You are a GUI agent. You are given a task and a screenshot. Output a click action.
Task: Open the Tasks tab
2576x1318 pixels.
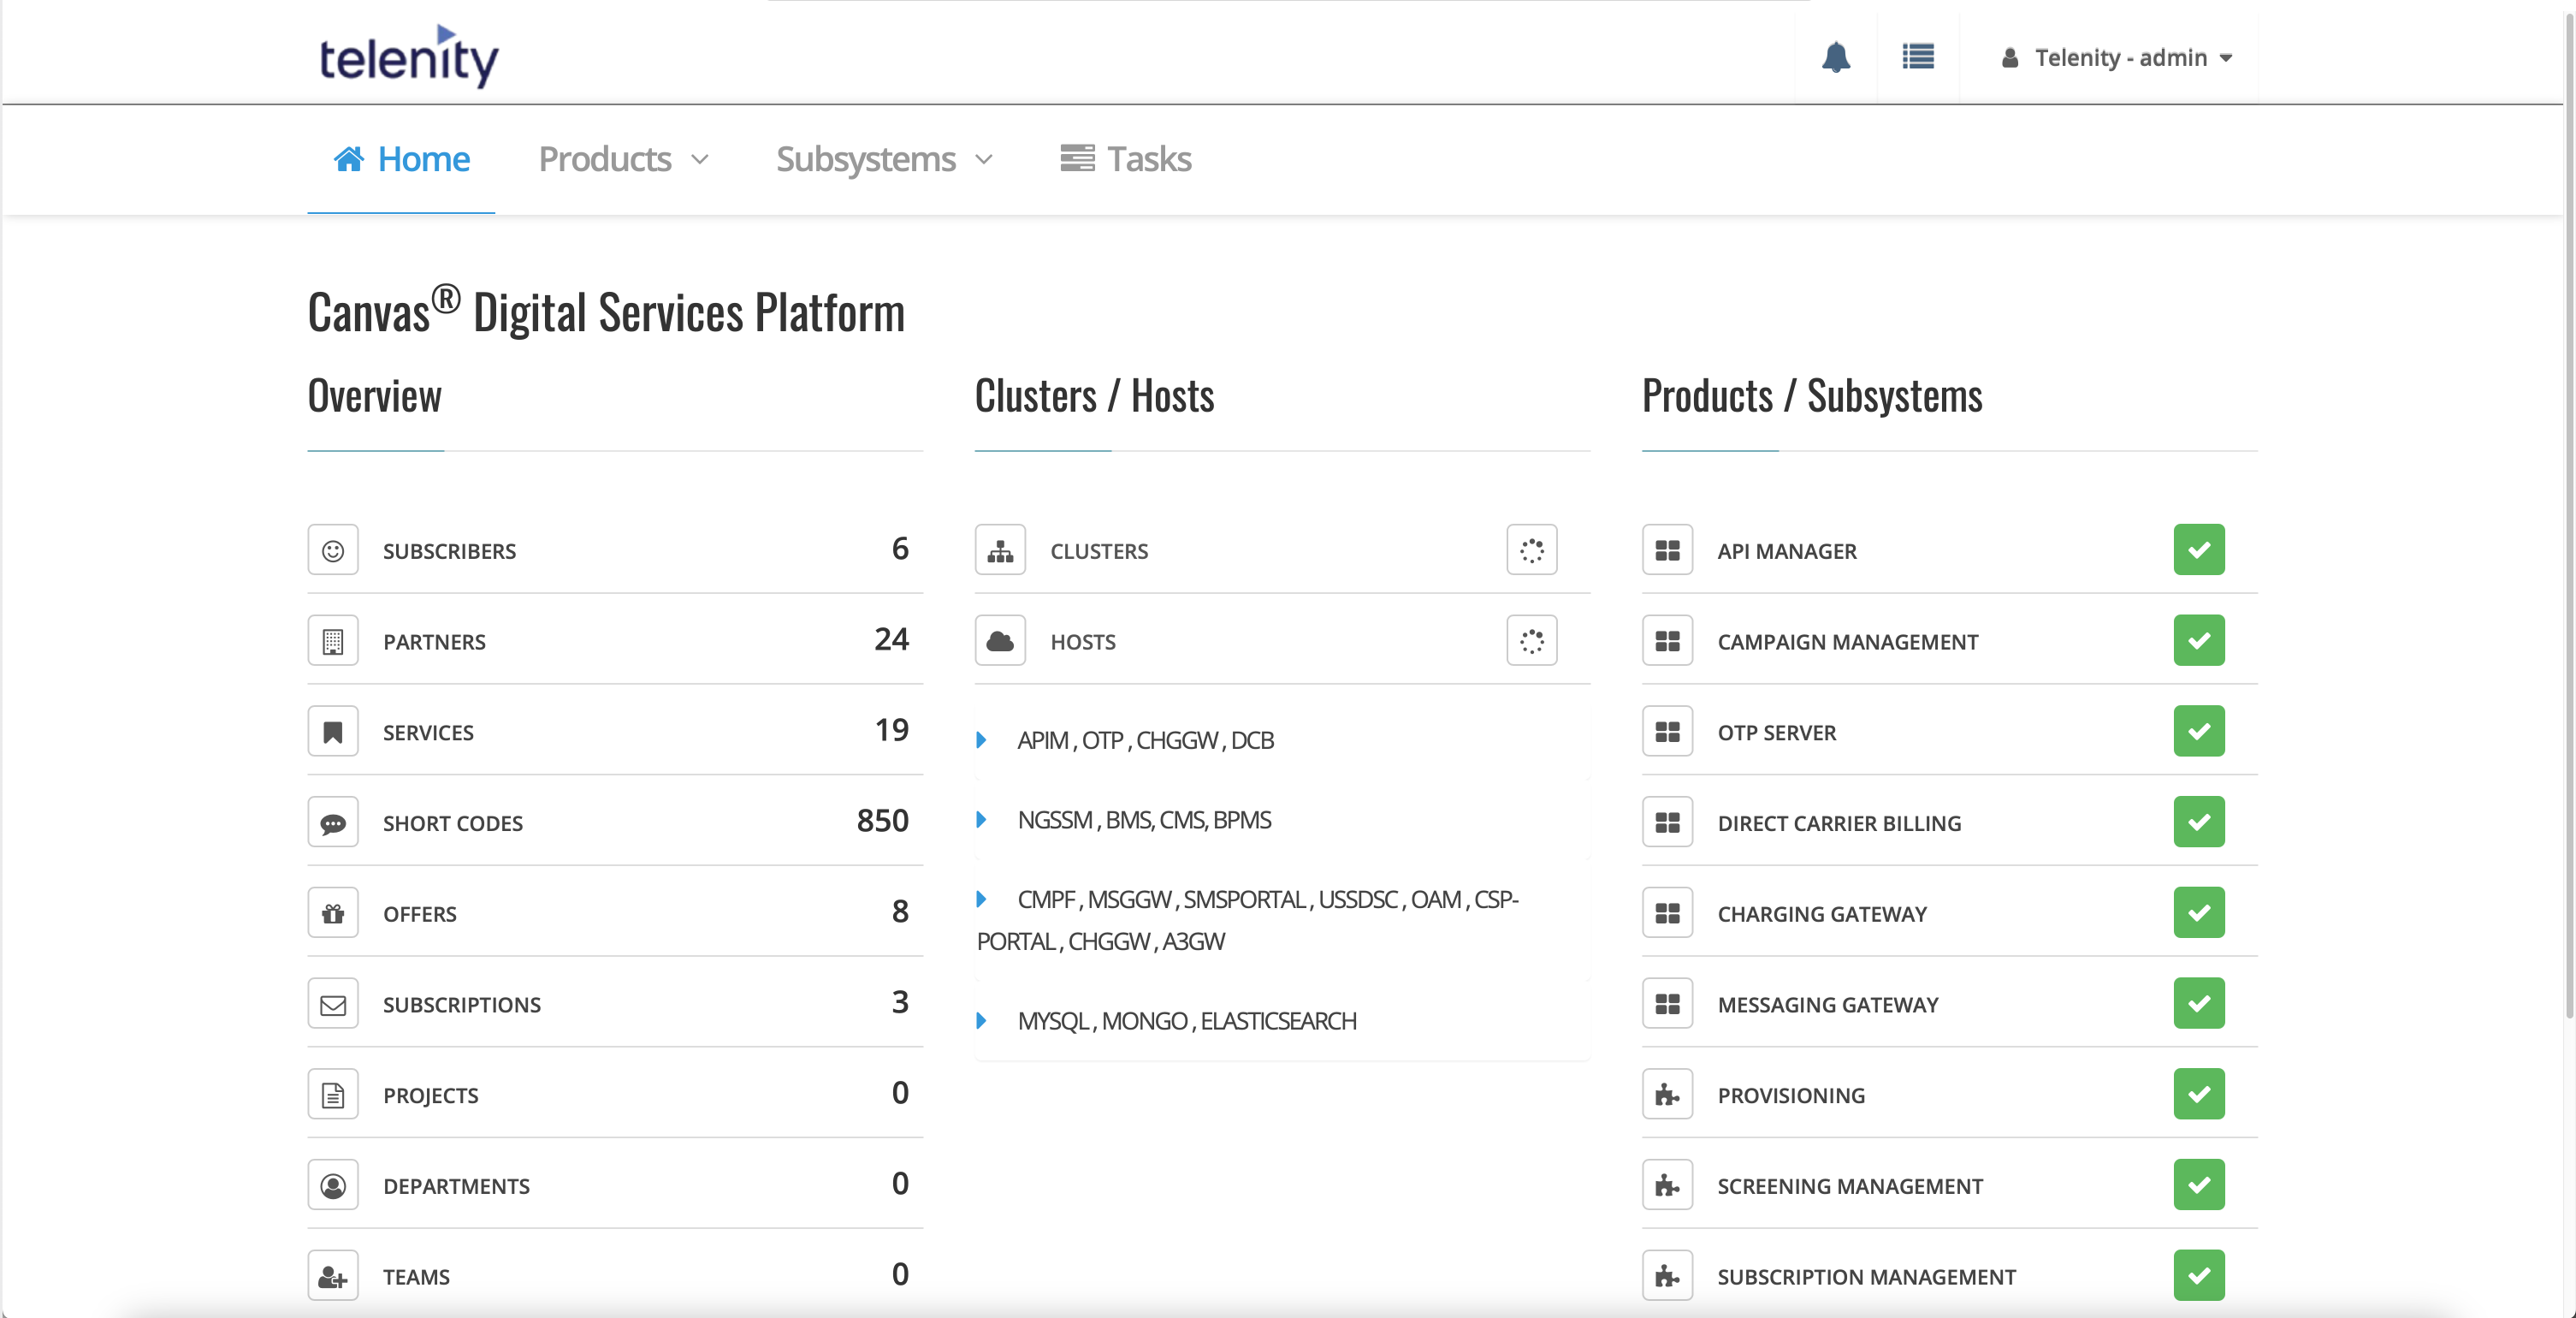(x=1126, y=159)
